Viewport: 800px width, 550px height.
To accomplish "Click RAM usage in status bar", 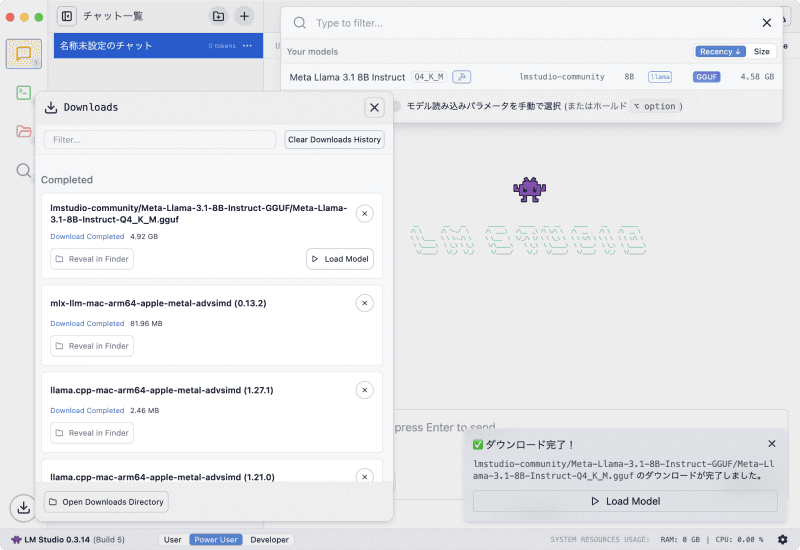I will (680, 539).
